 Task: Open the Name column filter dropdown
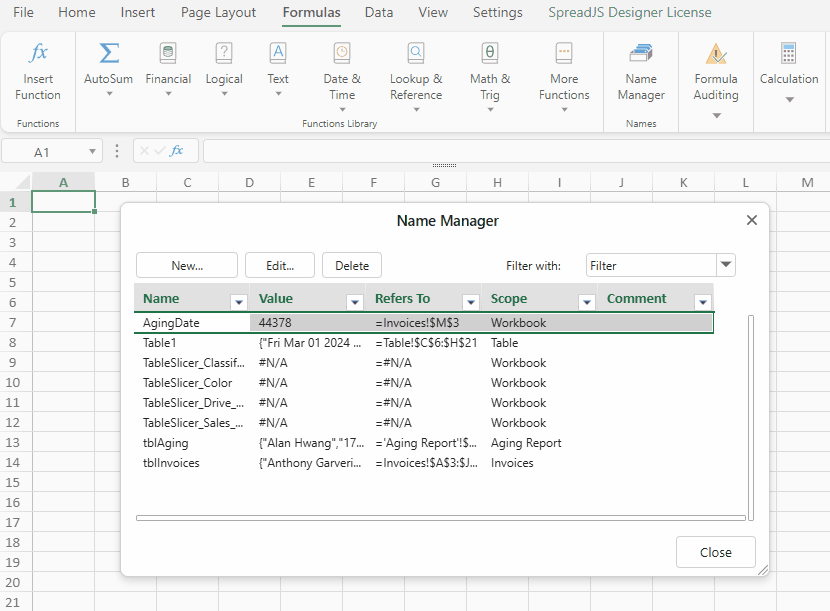point(239,302)
